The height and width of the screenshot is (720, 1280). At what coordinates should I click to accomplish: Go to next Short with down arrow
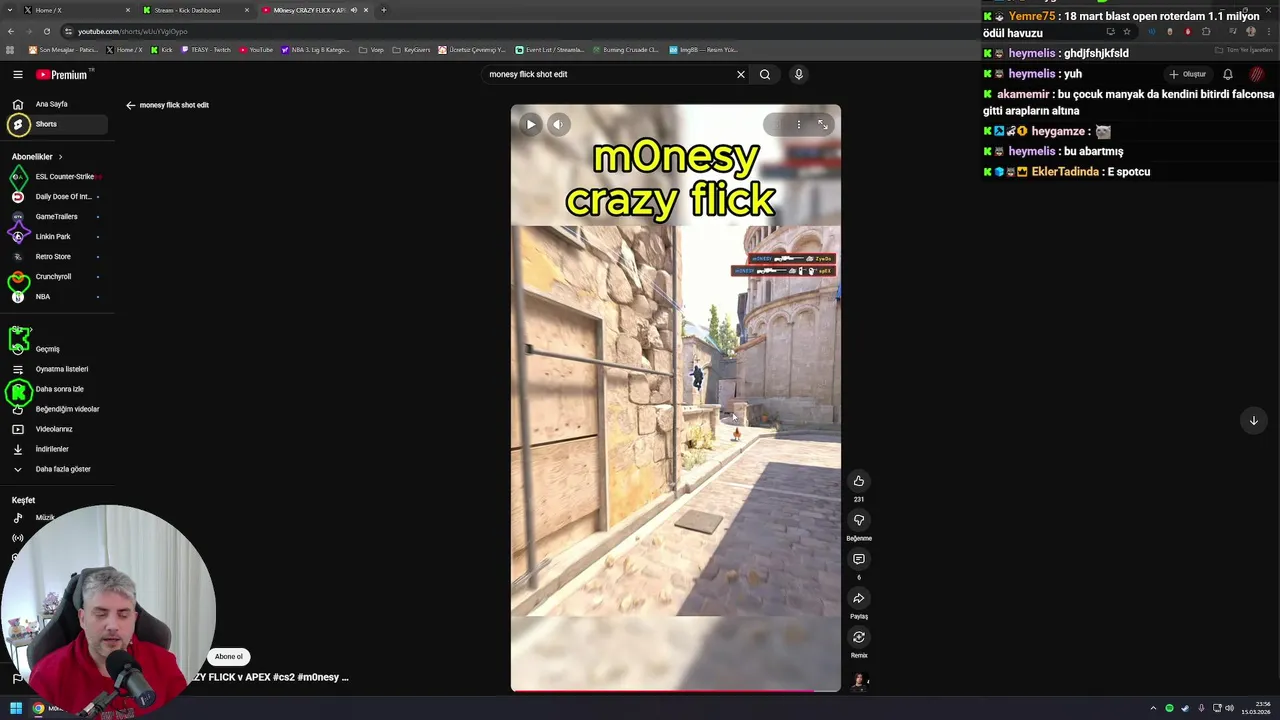[1253, 420]
